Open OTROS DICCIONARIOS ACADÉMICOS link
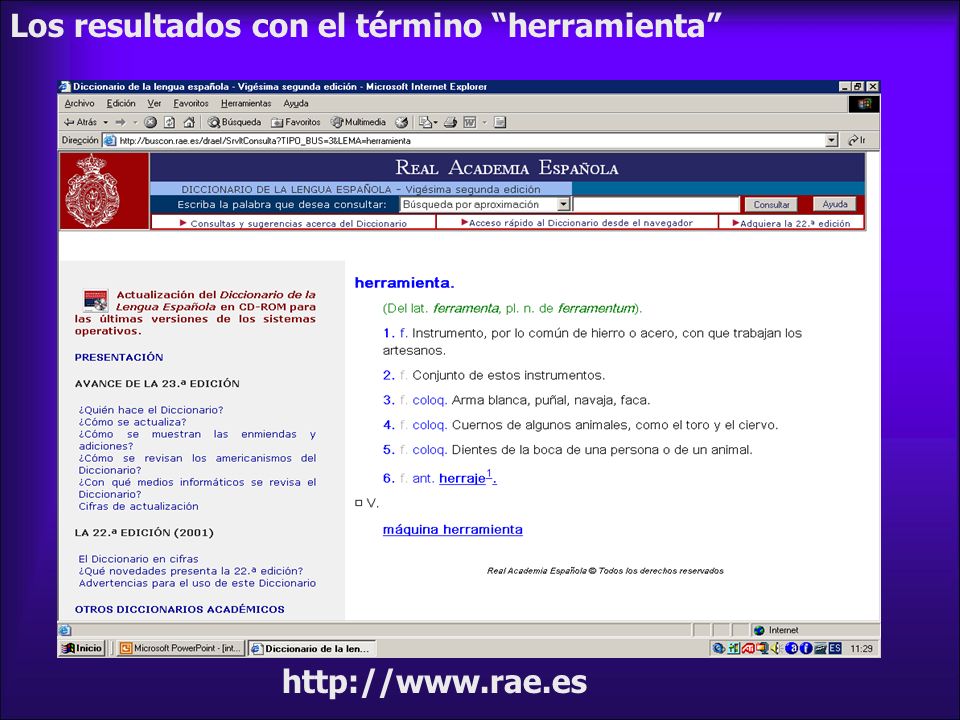 pyautogui.click(x=179, y=609)
